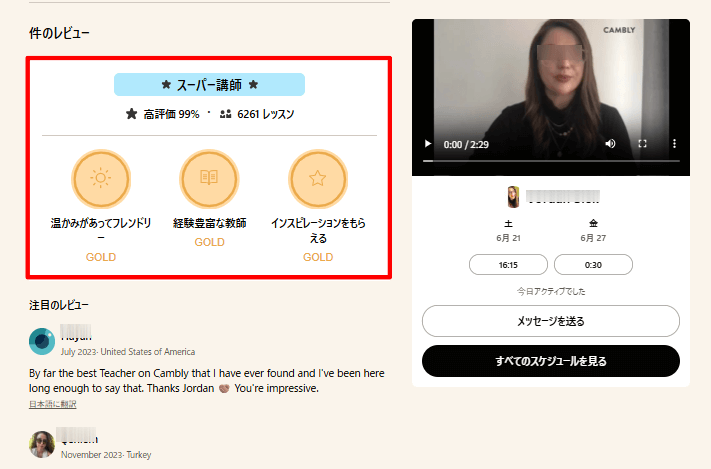
Task: Click the people icon beside 6261 レッスン
Action: coord(225,114)
